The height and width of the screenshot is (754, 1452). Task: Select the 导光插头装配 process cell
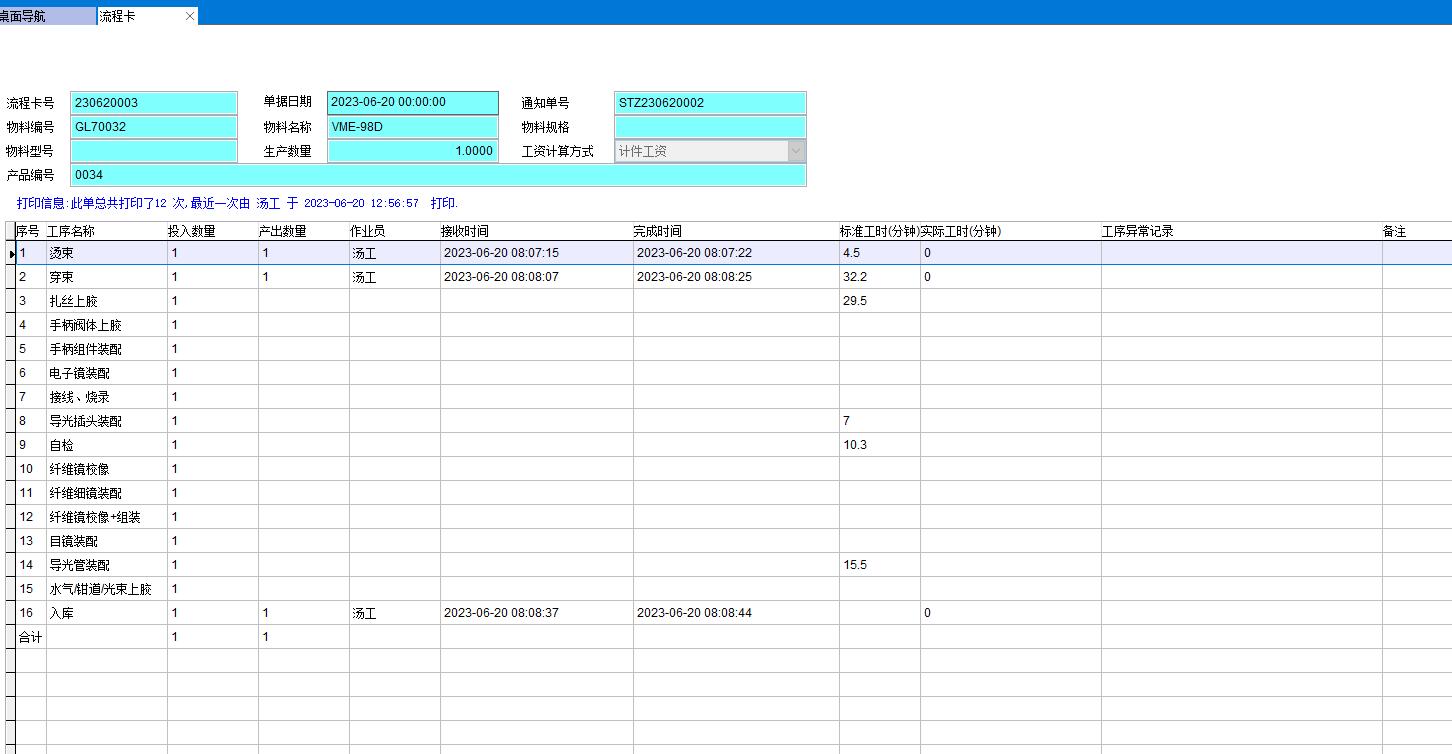tap(106, 421)
